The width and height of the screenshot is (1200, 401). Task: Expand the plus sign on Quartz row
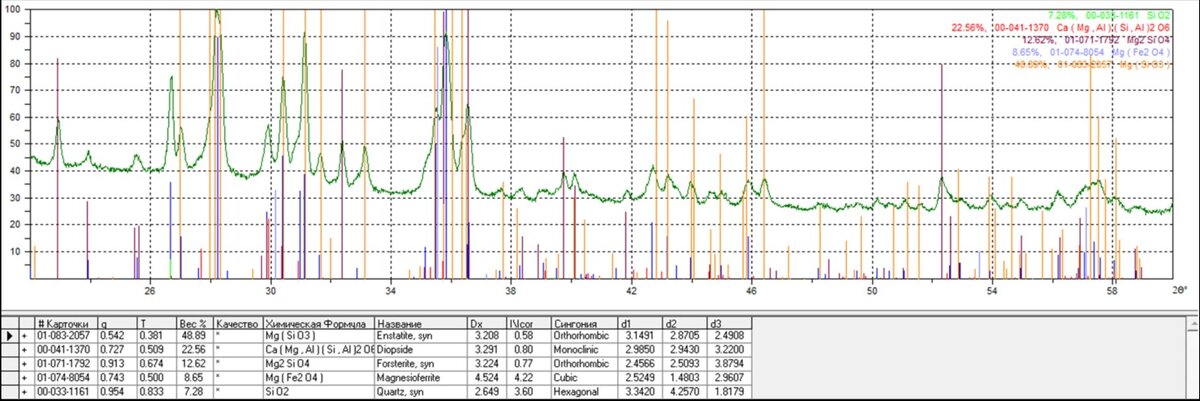(26, 391)
